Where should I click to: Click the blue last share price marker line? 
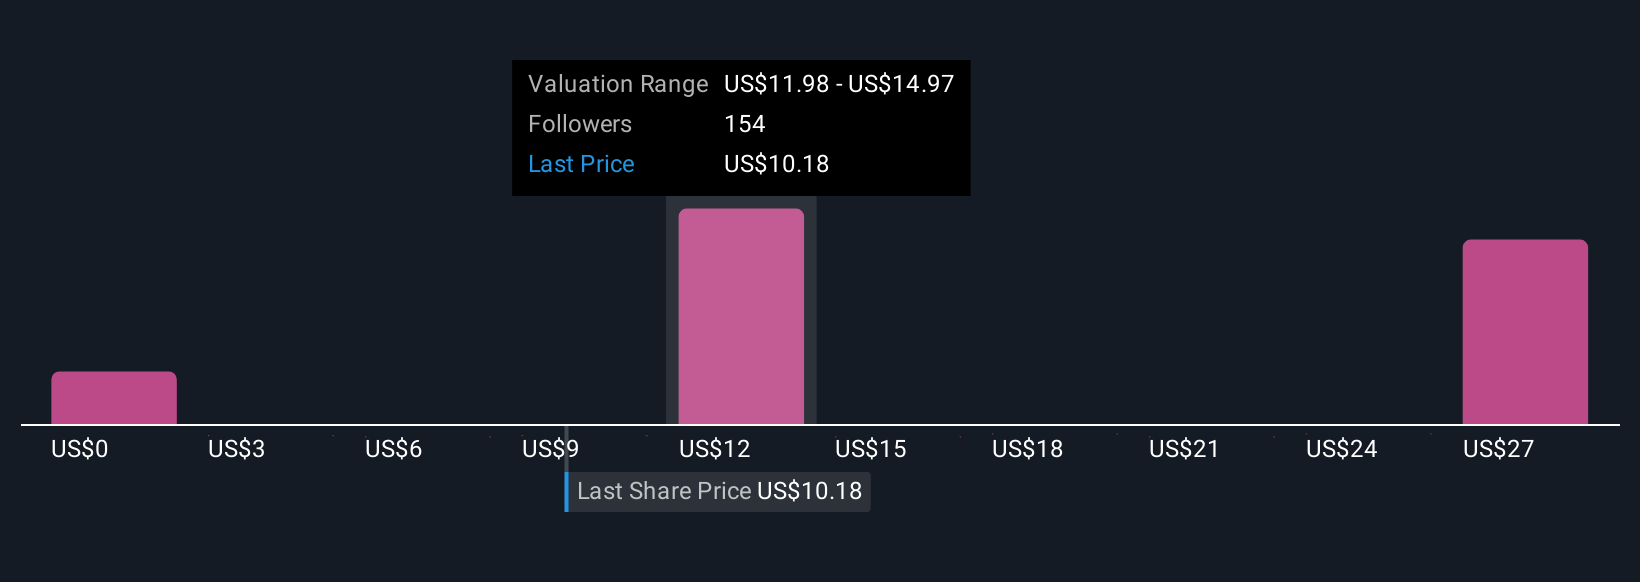tap(566, 491)
